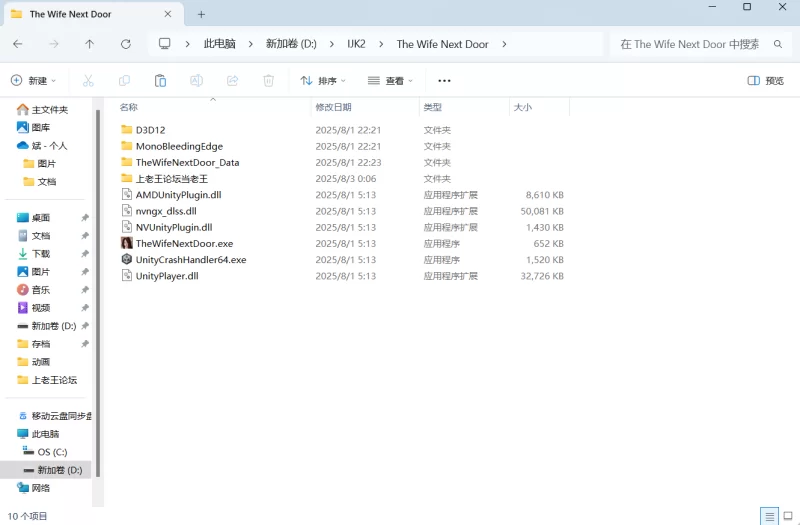
Task: Sort by 类型 column header
Action: tap(433, 107)
